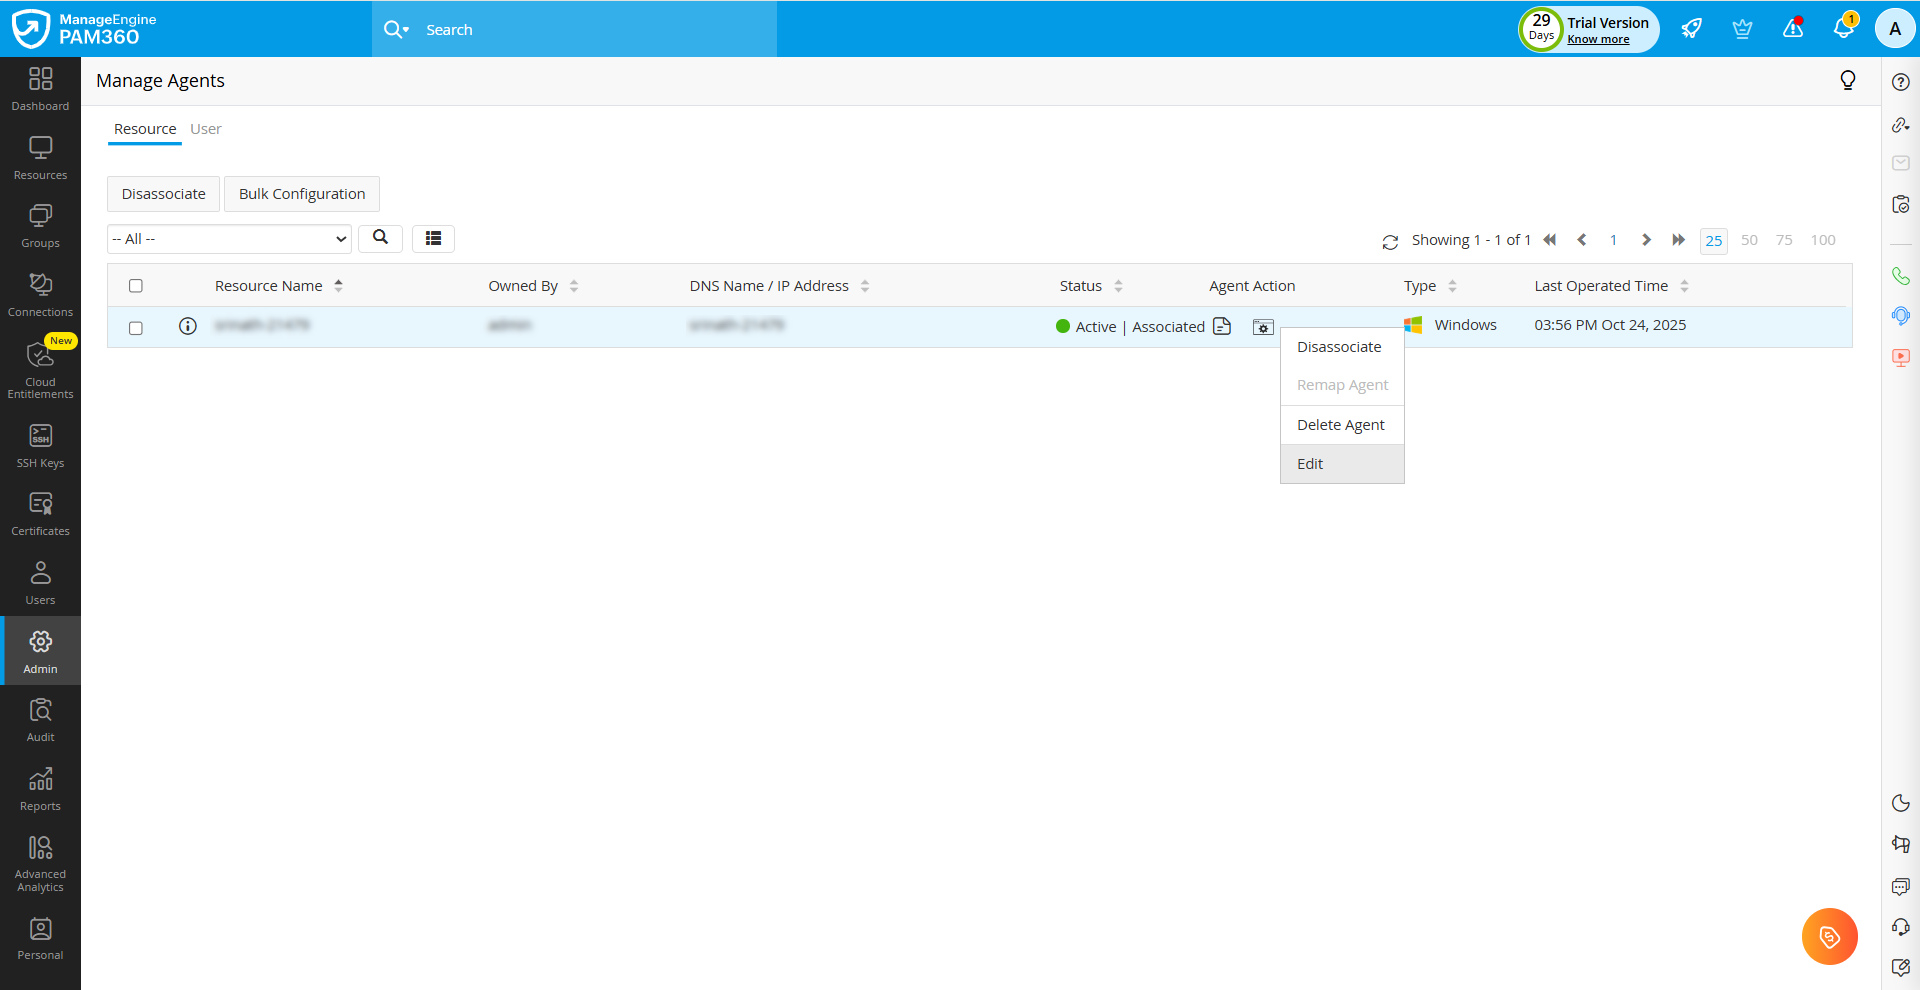Screen dimensions: 1920x990
Task: Click the Disassociate button above the table
Action: tap(163, 194)
